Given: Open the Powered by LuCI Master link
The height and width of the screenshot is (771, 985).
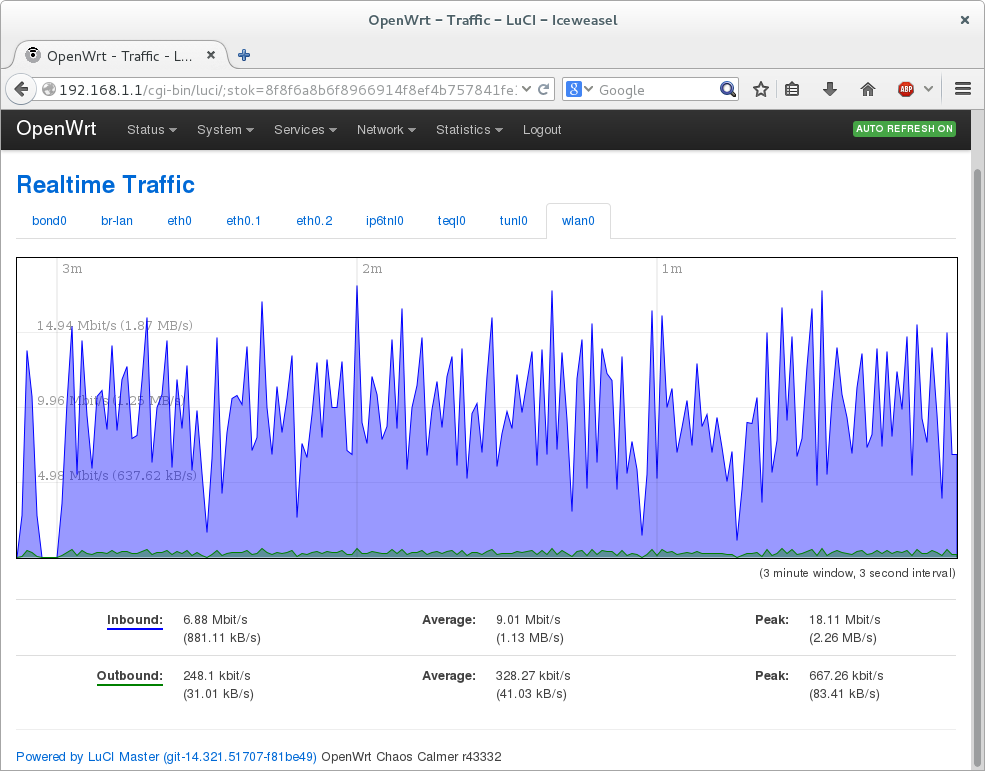Looking at the screenshot, I should (x=166, y=757).
